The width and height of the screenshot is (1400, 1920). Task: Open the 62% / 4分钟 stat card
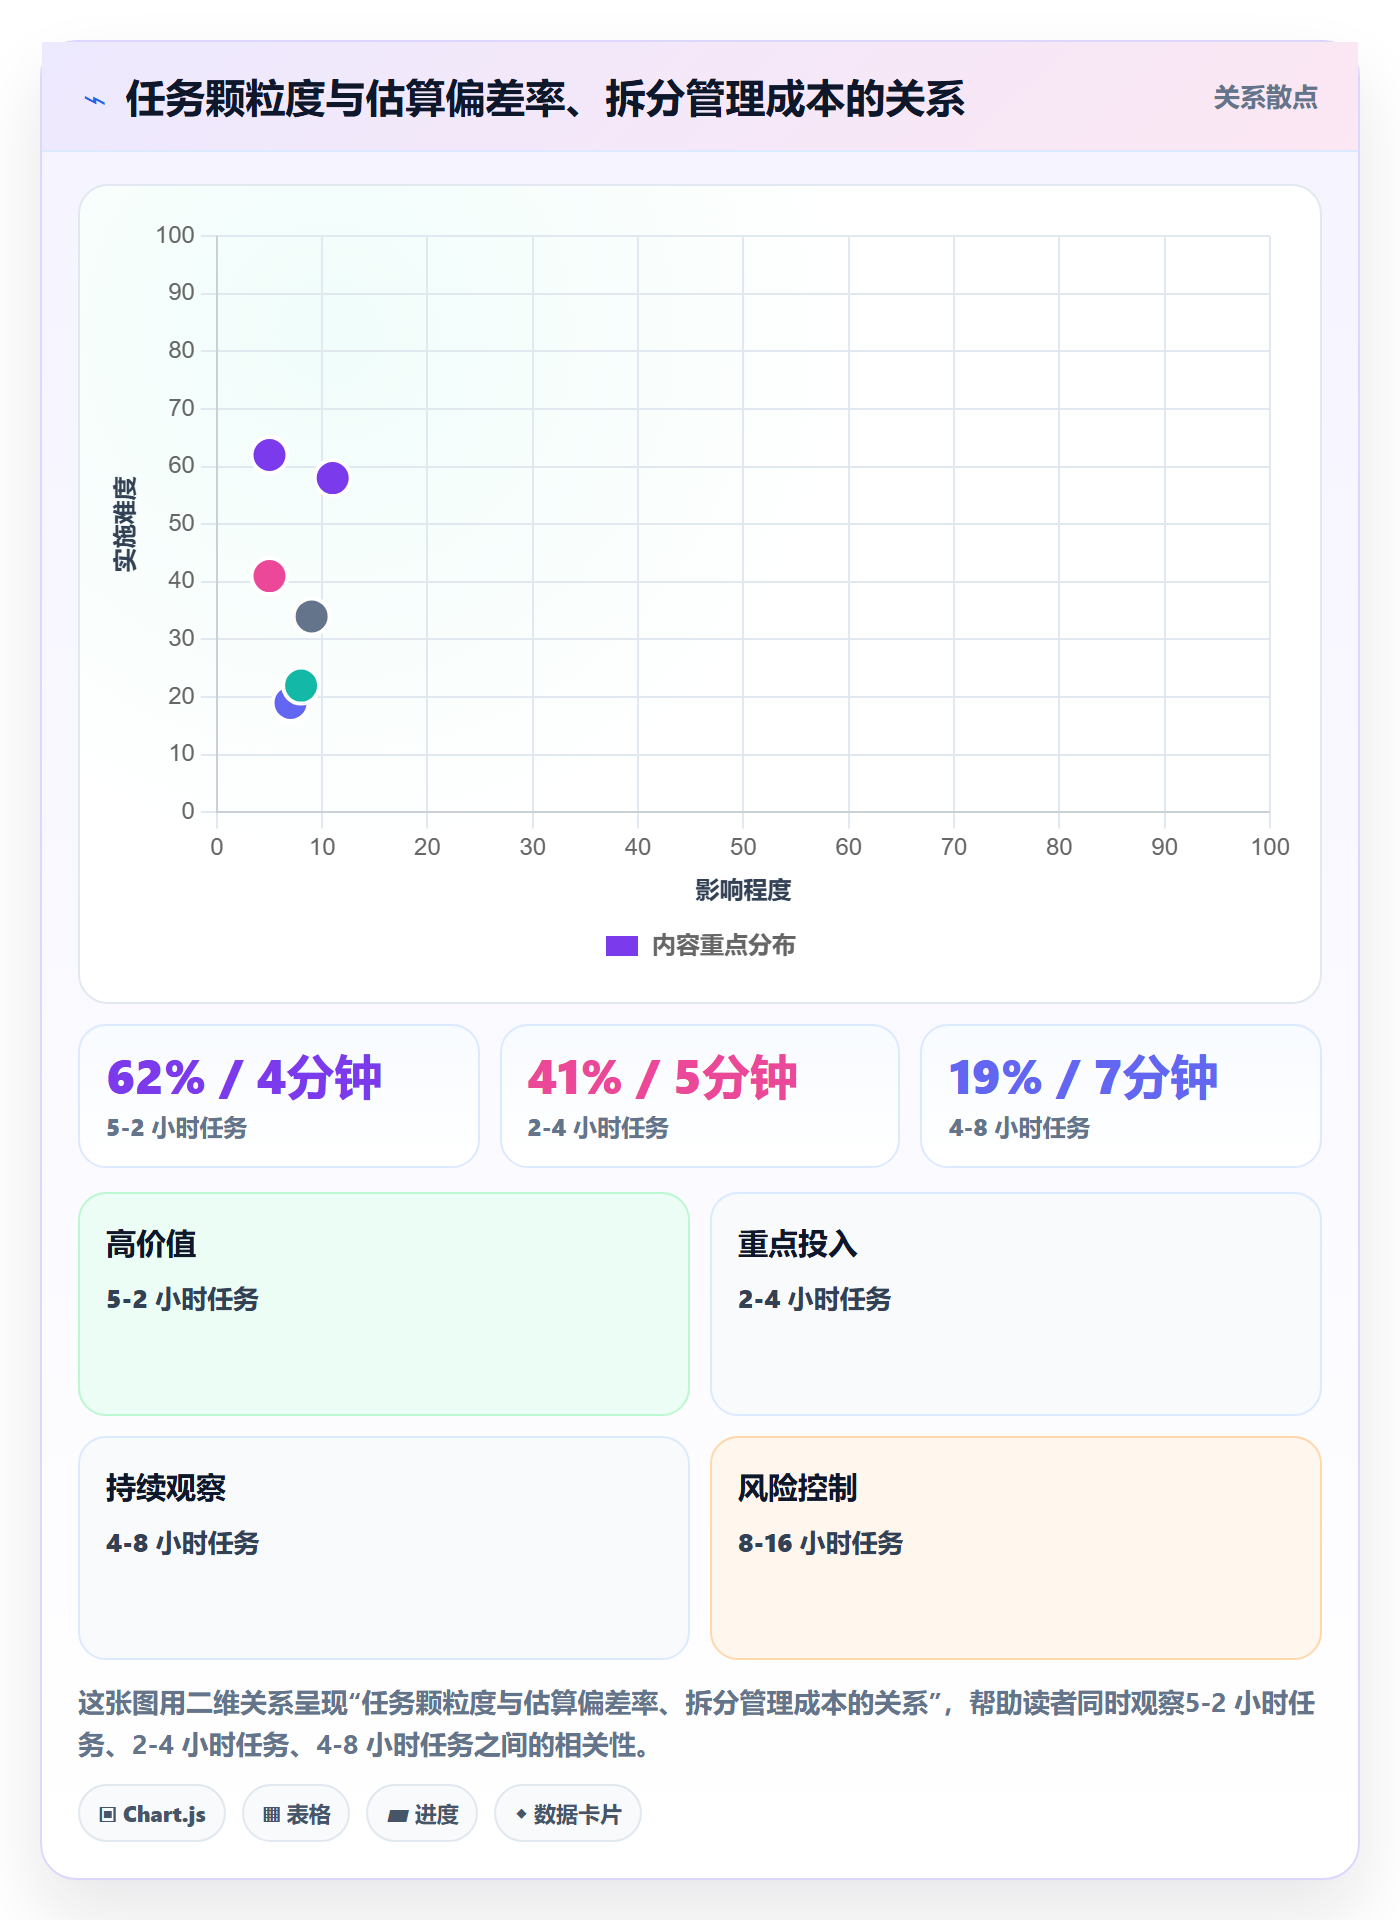tap(279, 1096)
